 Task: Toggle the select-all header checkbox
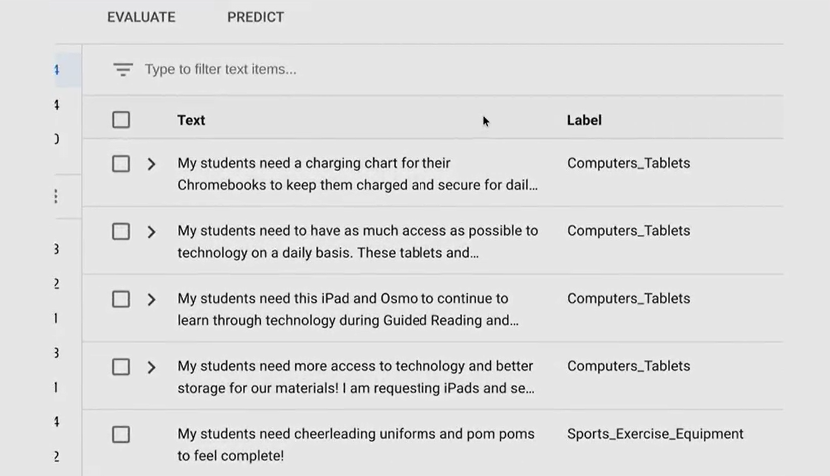[121, 120]
